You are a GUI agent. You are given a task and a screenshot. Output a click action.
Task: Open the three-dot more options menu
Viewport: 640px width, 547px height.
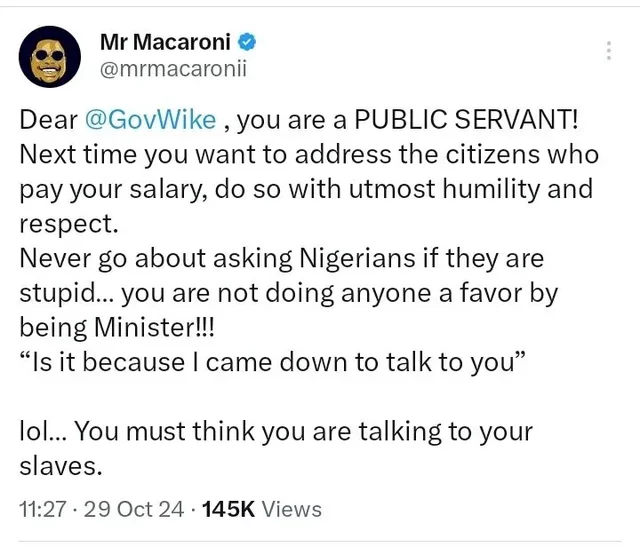point(609,50)
